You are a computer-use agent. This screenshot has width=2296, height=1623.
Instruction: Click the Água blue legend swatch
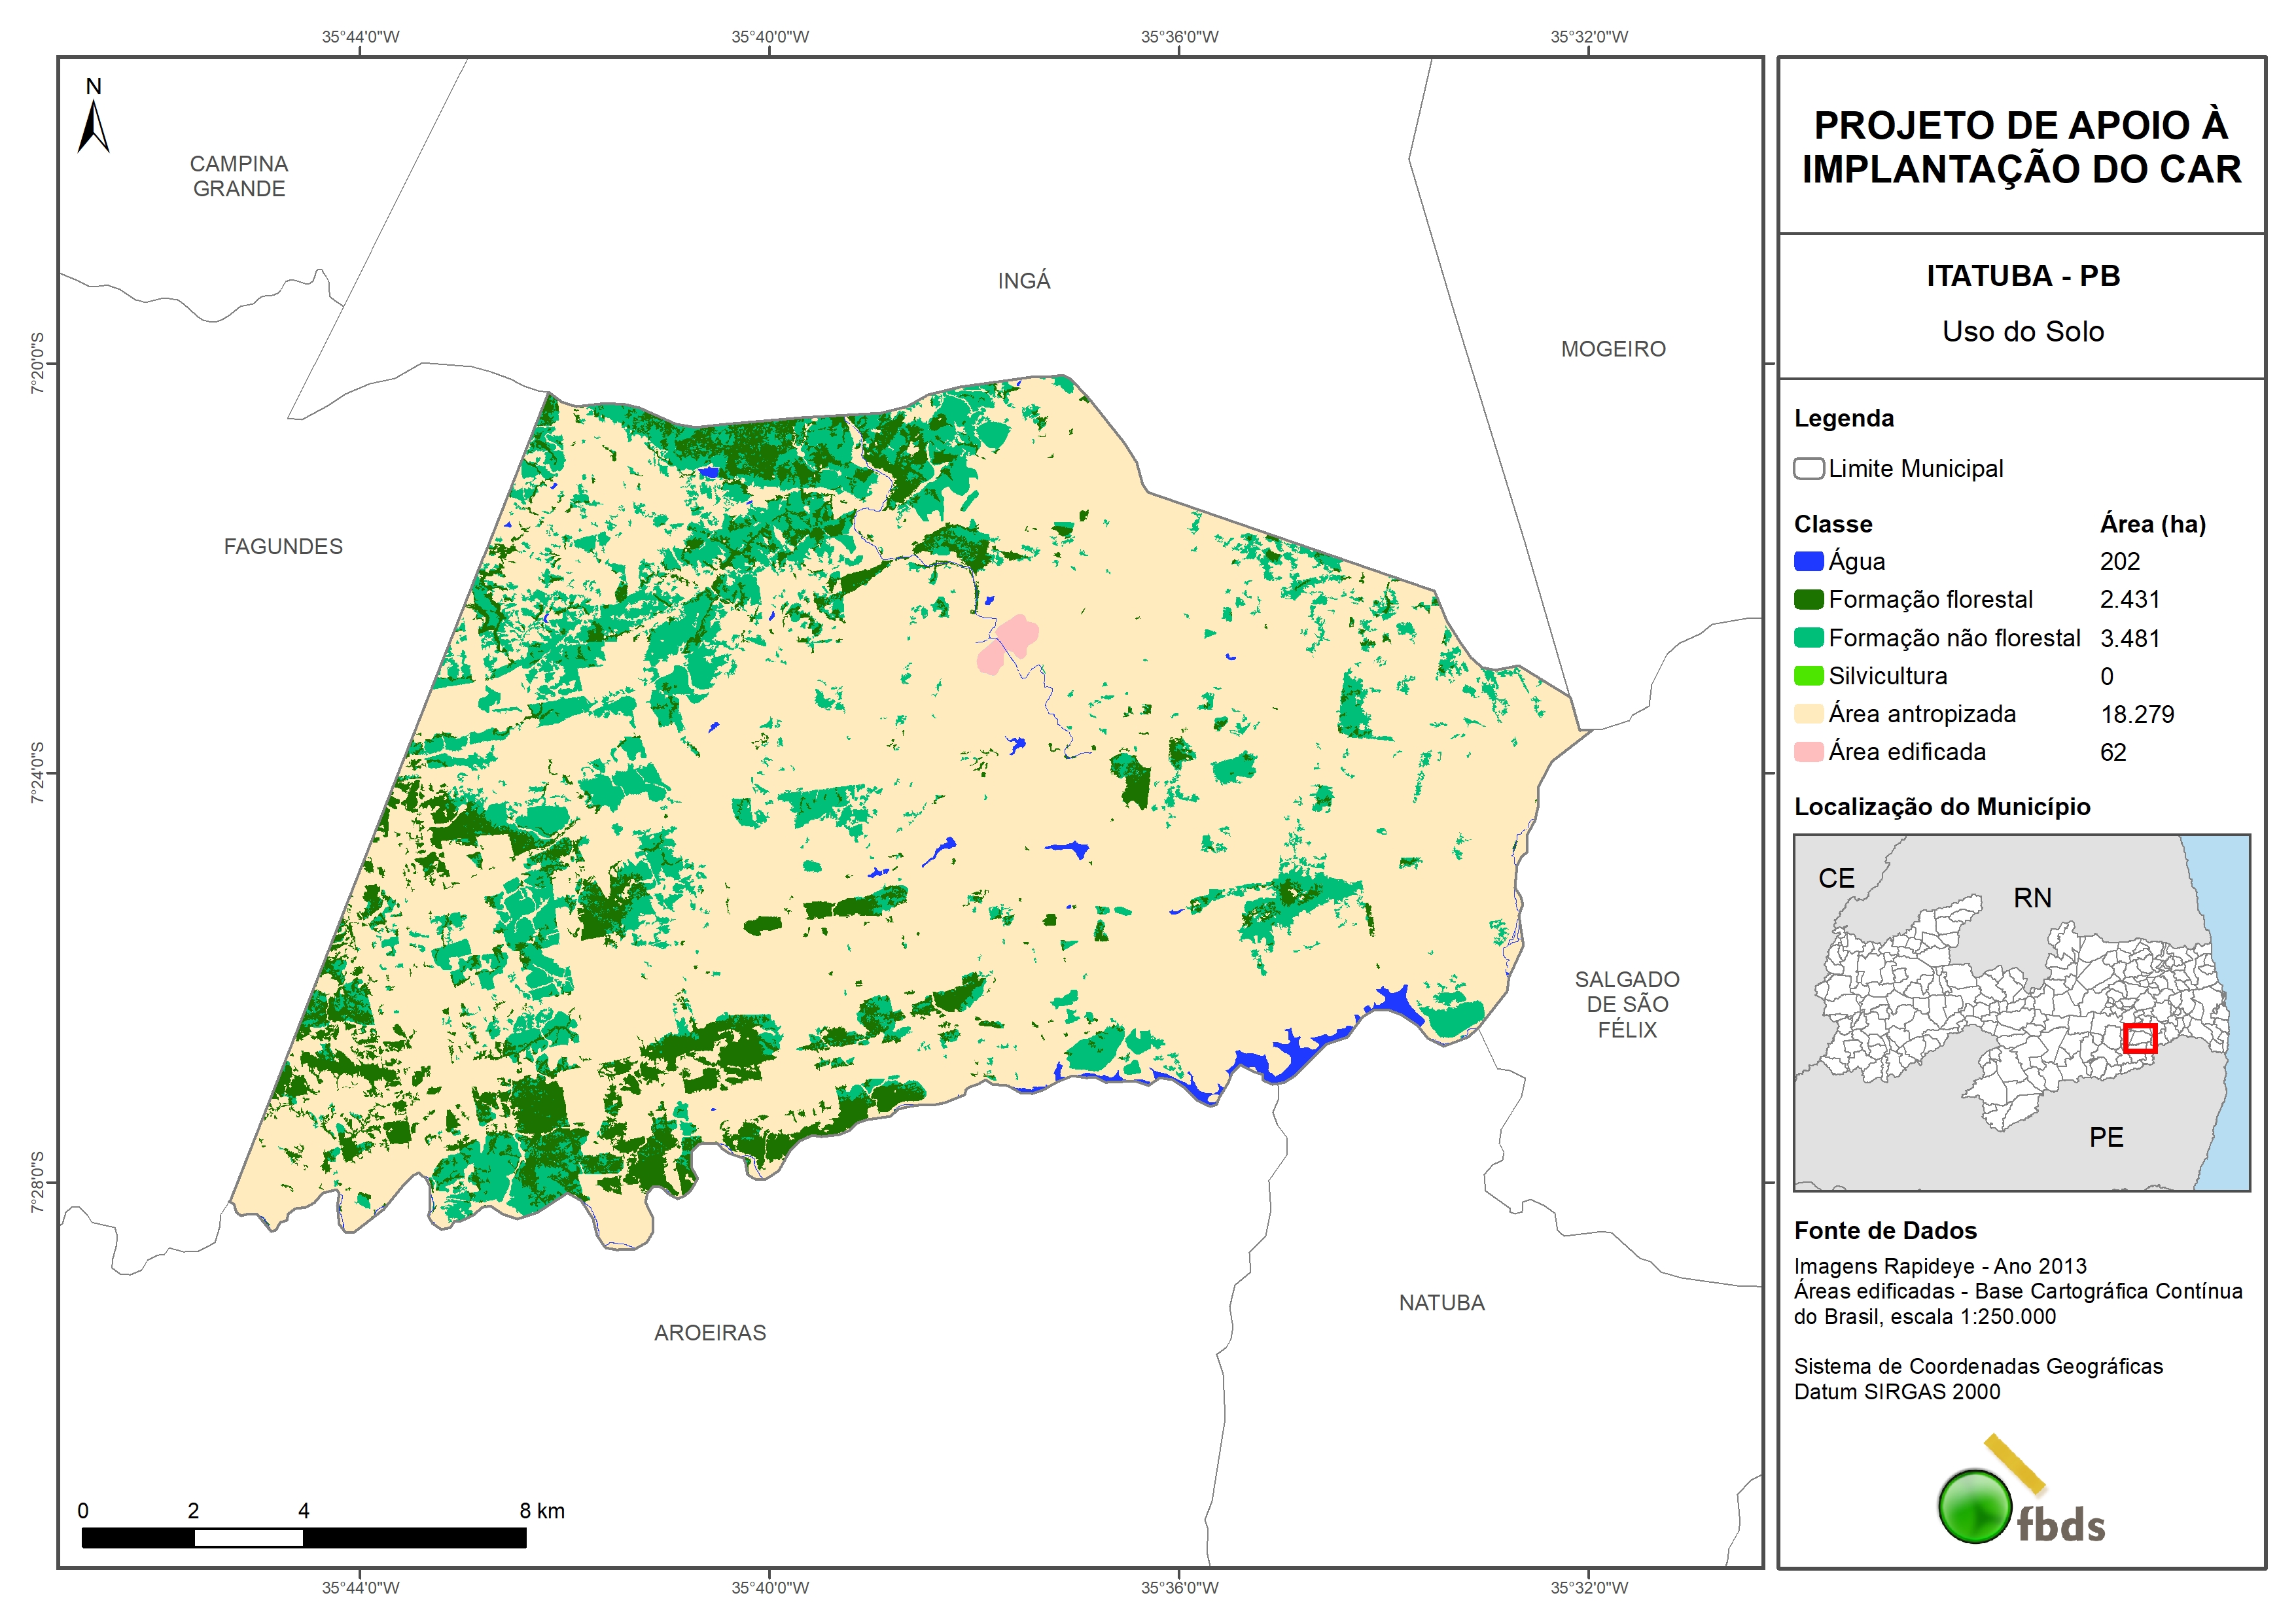(1808, 562)
